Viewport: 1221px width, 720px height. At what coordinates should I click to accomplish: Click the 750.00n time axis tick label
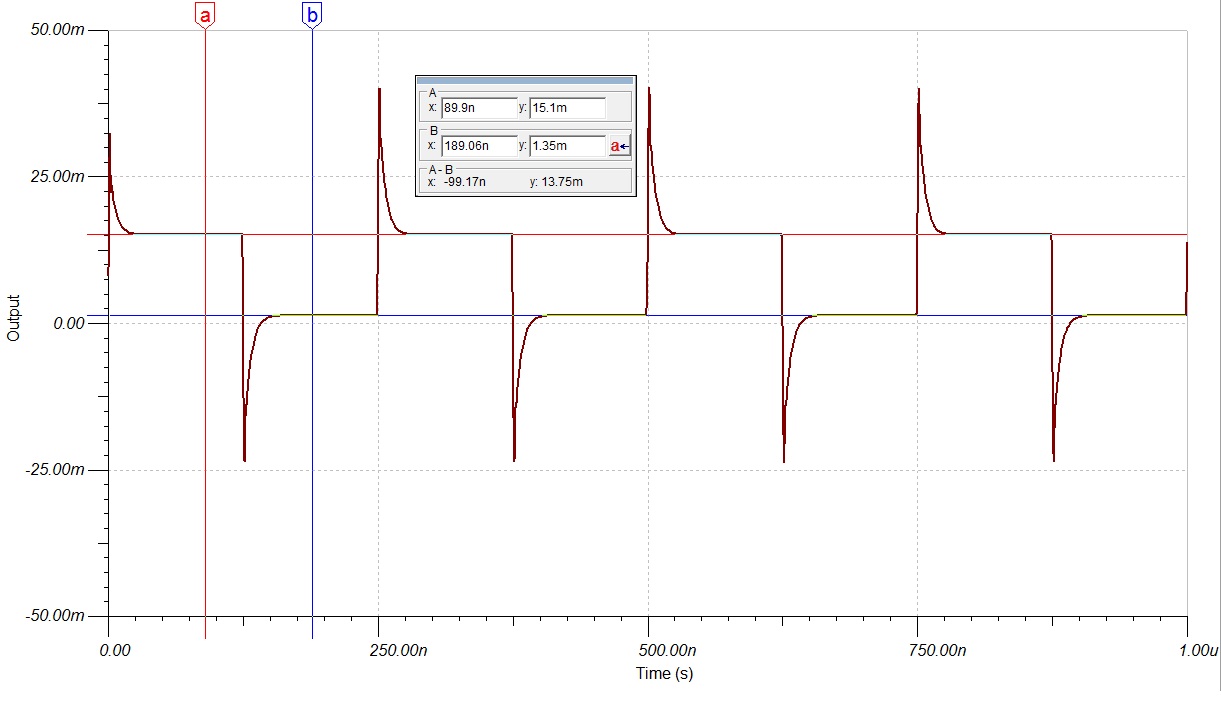tap(937, 650)
